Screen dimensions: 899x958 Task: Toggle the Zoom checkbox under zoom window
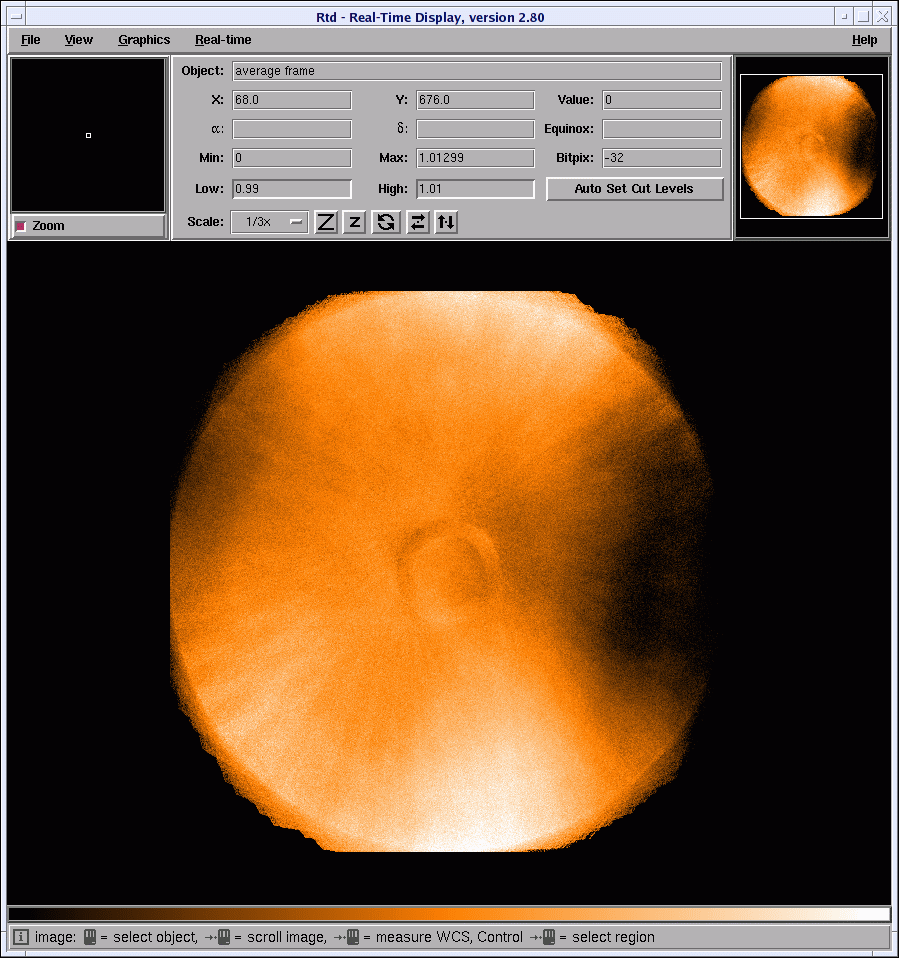[x=21, y=226]
